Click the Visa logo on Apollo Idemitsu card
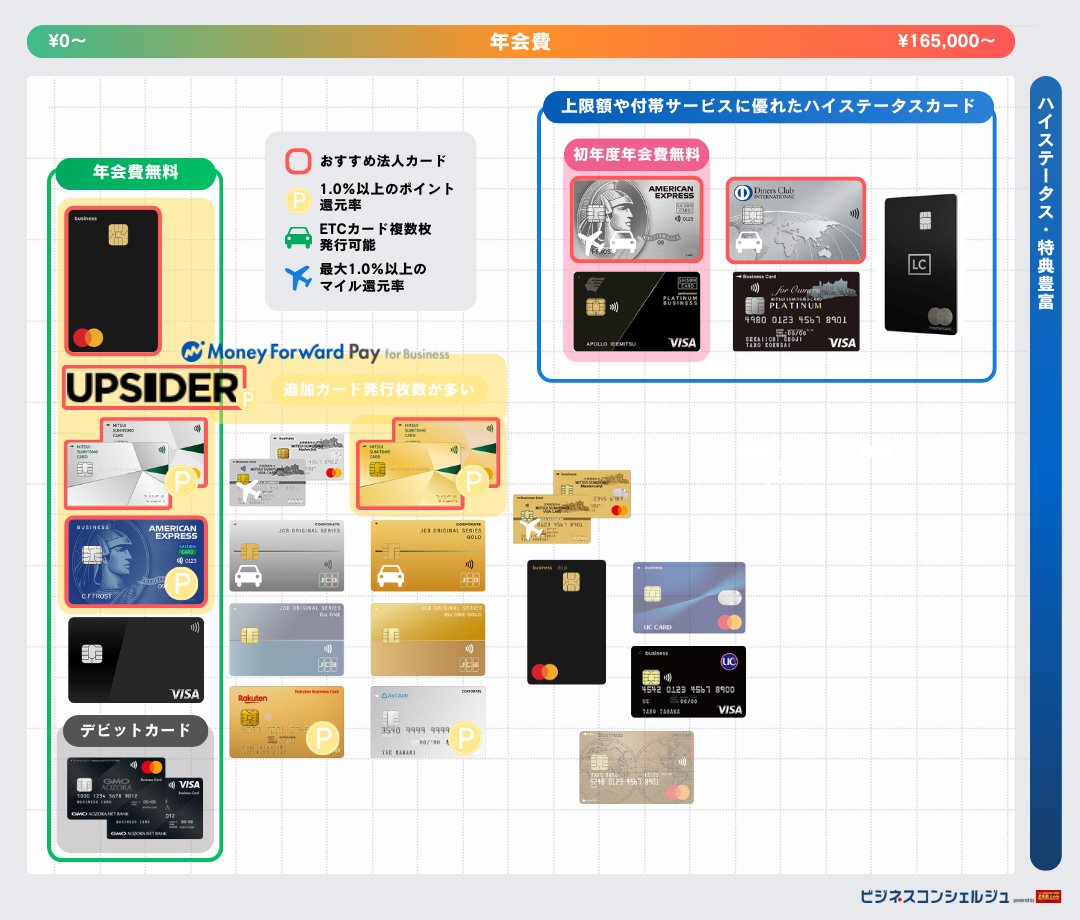This screenshot has height=920, width=1080. [x=682, y=342]
